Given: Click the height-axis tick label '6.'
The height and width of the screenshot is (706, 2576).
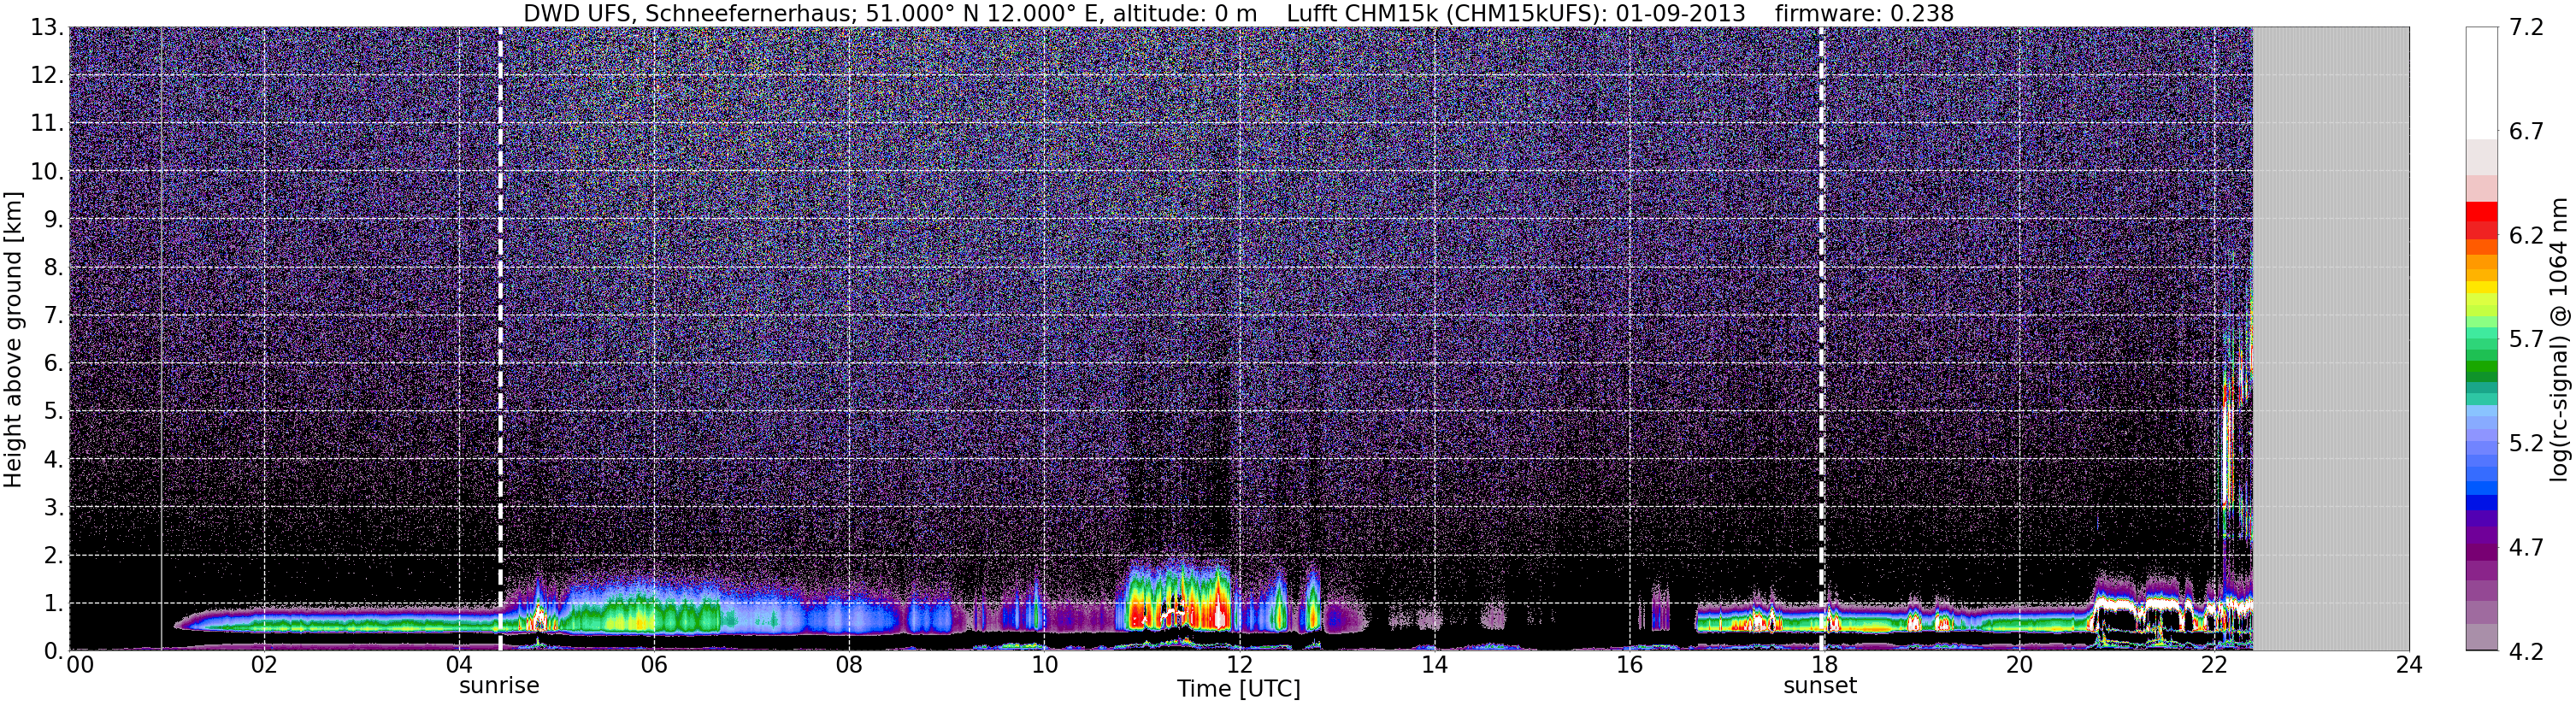Looking at the screenshot, I should point(53,364).
